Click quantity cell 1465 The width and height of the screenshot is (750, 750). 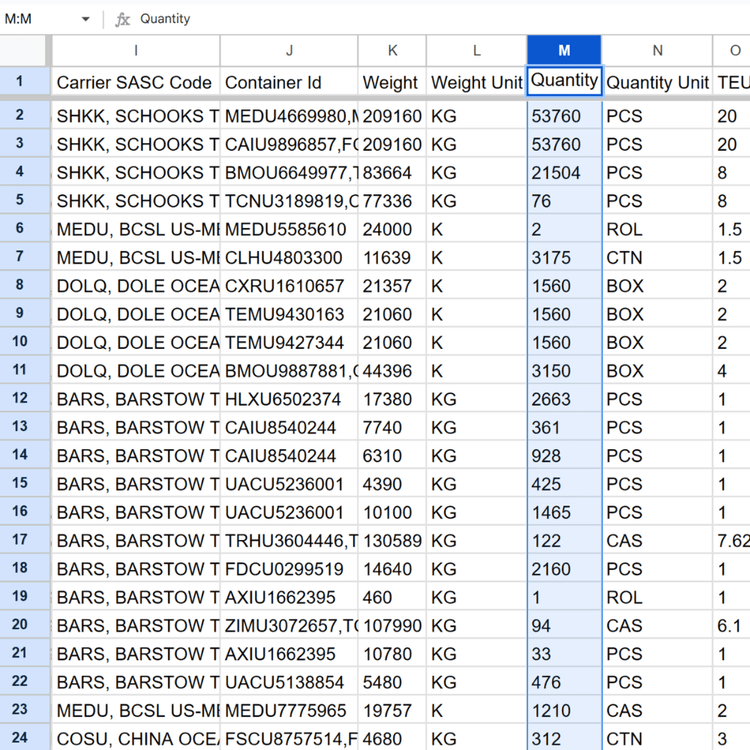(x=564, y=511)
